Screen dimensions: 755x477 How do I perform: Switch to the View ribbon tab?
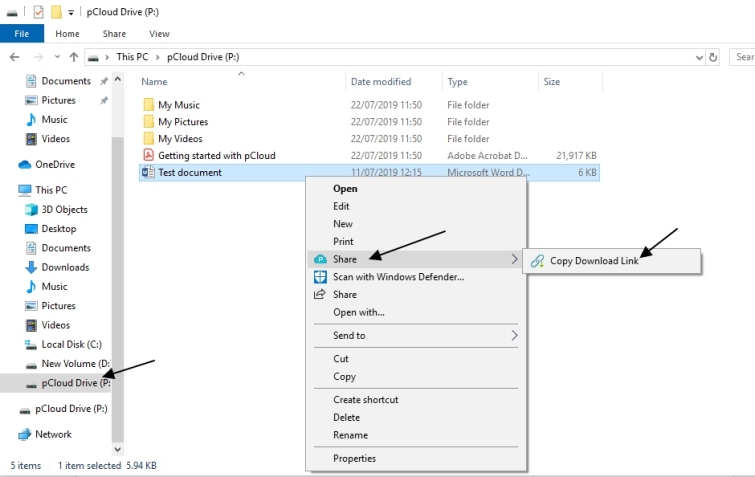pyautogui.click(x=159, y=34)
